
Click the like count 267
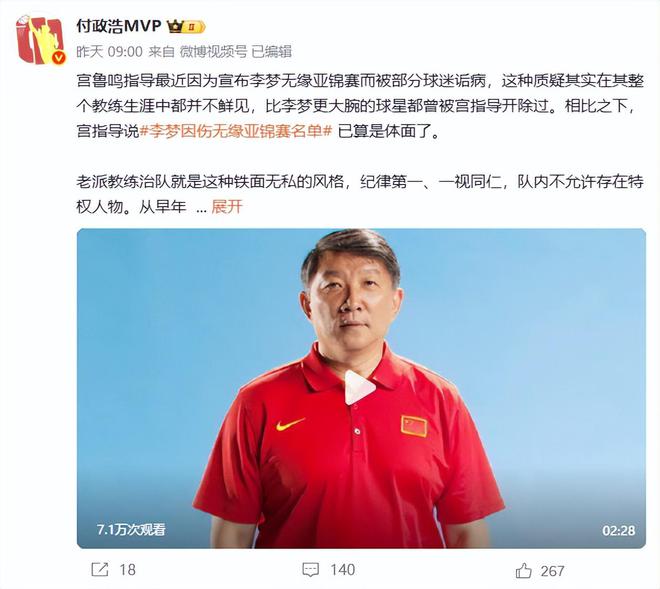(552, 571)
